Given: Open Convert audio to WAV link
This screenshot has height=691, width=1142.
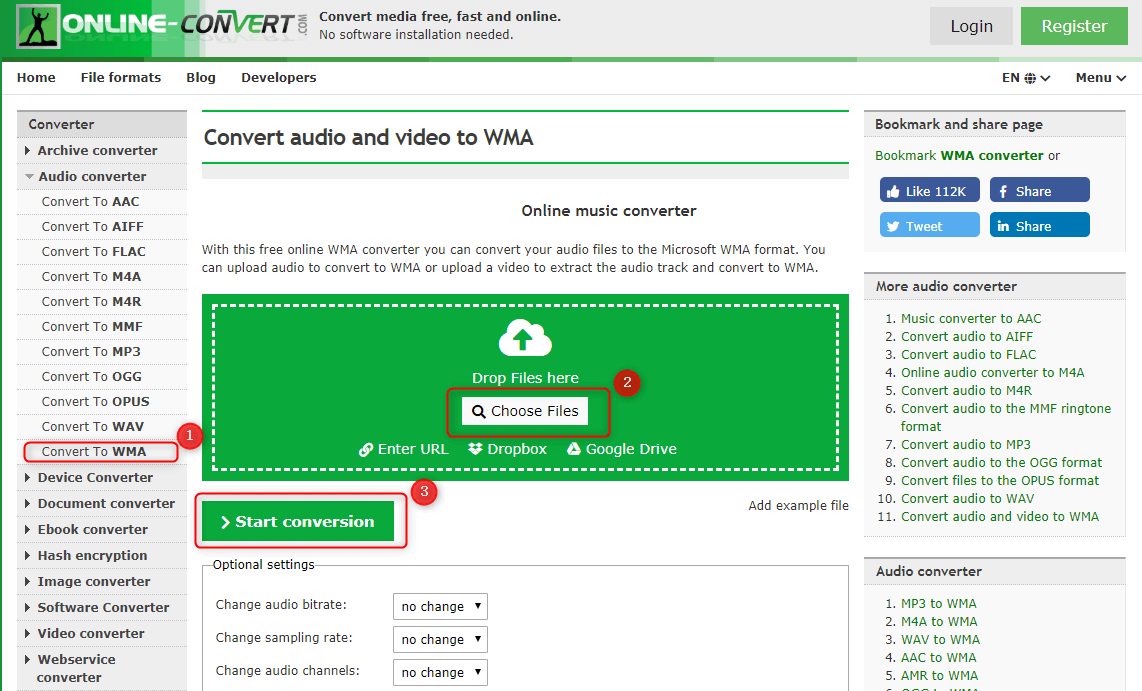Looking at the screenshot, I should coord(967,499).
